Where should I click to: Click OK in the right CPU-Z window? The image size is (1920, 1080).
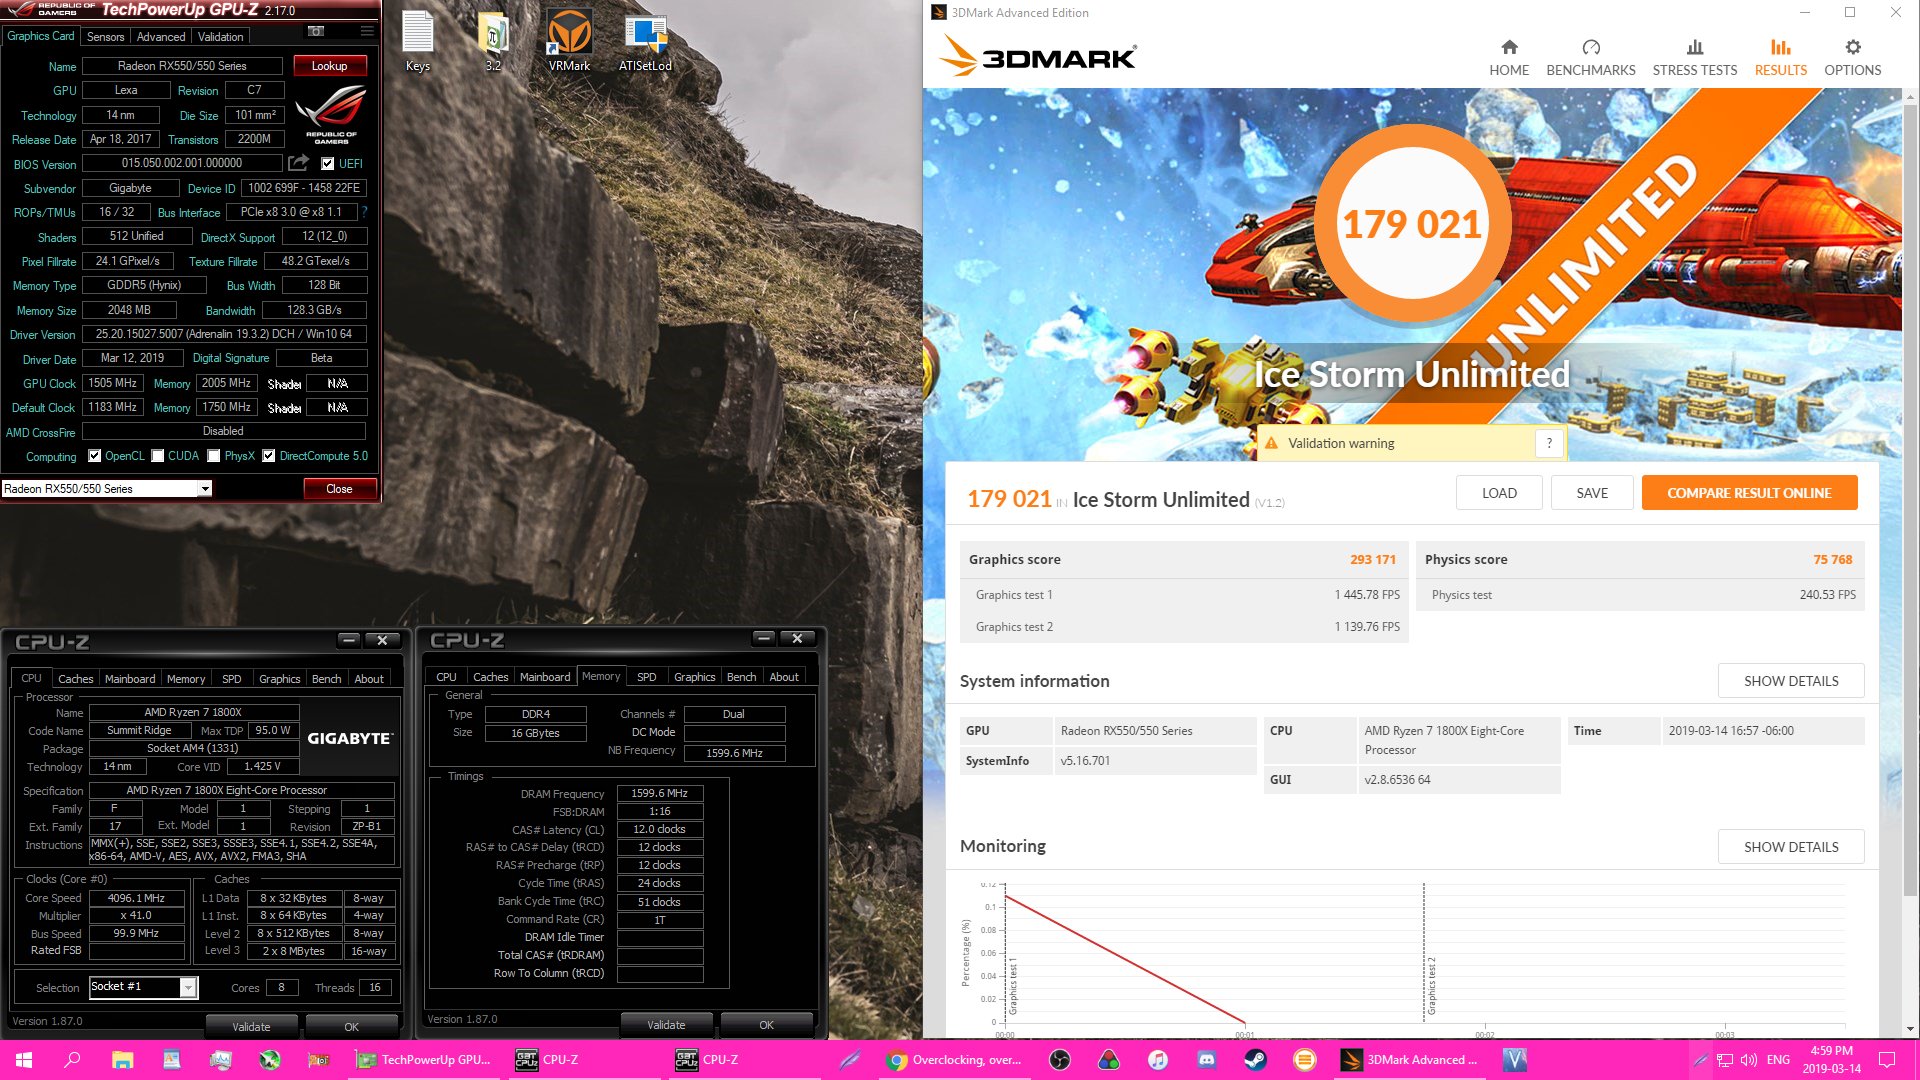(766, 1025)
